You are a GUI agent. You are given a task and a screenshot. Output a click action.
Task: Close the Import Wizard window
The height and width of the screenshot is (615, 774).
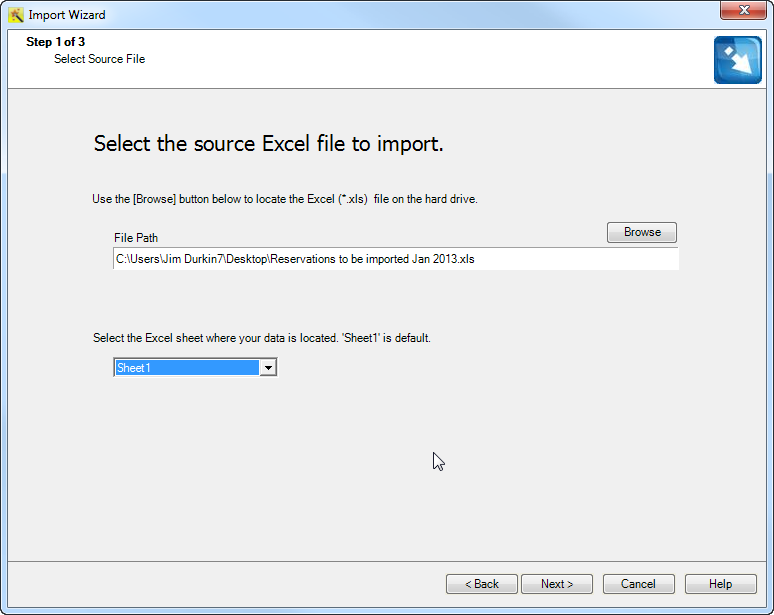[x=743, y=10]
